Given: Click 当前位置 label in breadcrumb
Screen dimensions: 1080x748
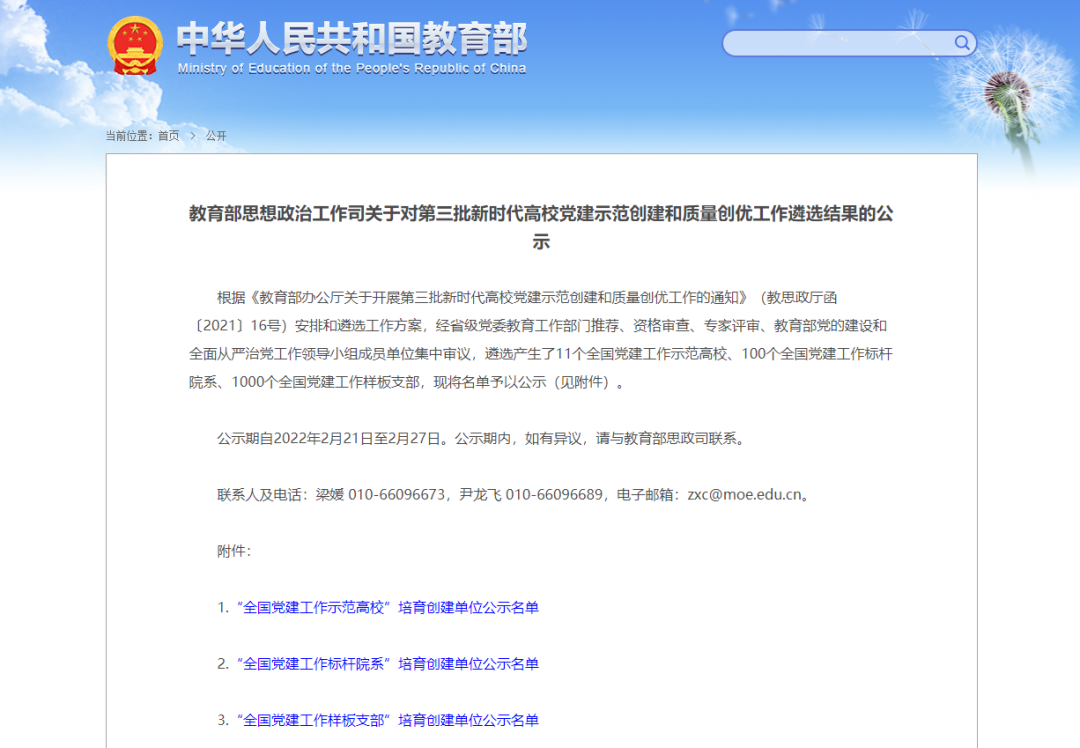Looking at the screenshot, I should tap(128, 136).
